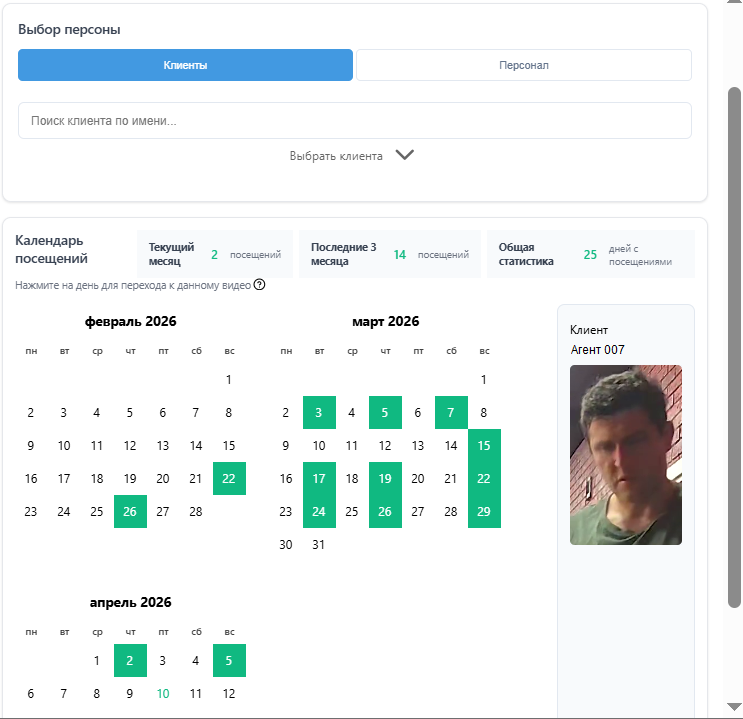Open the Агент 007 client photo
The image size is (743, 719).
625,455
